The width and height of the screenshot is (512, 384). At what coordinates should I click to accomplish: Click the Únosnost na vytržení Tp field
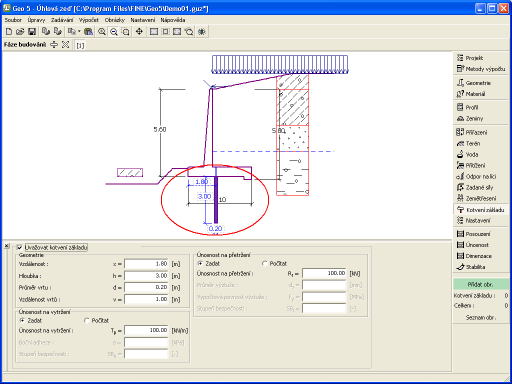point(146,330)
